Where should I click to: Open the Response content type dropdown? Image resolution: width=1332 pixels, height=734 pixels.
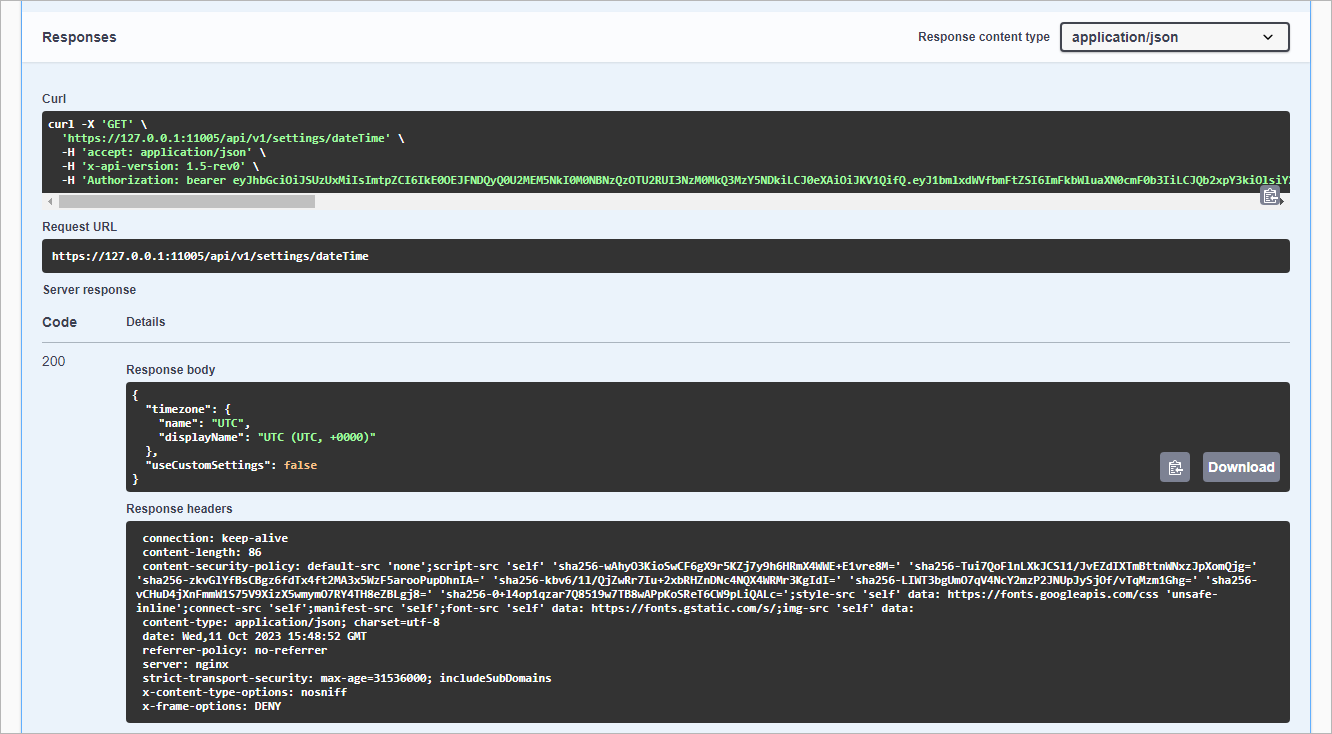point(1174,37)
